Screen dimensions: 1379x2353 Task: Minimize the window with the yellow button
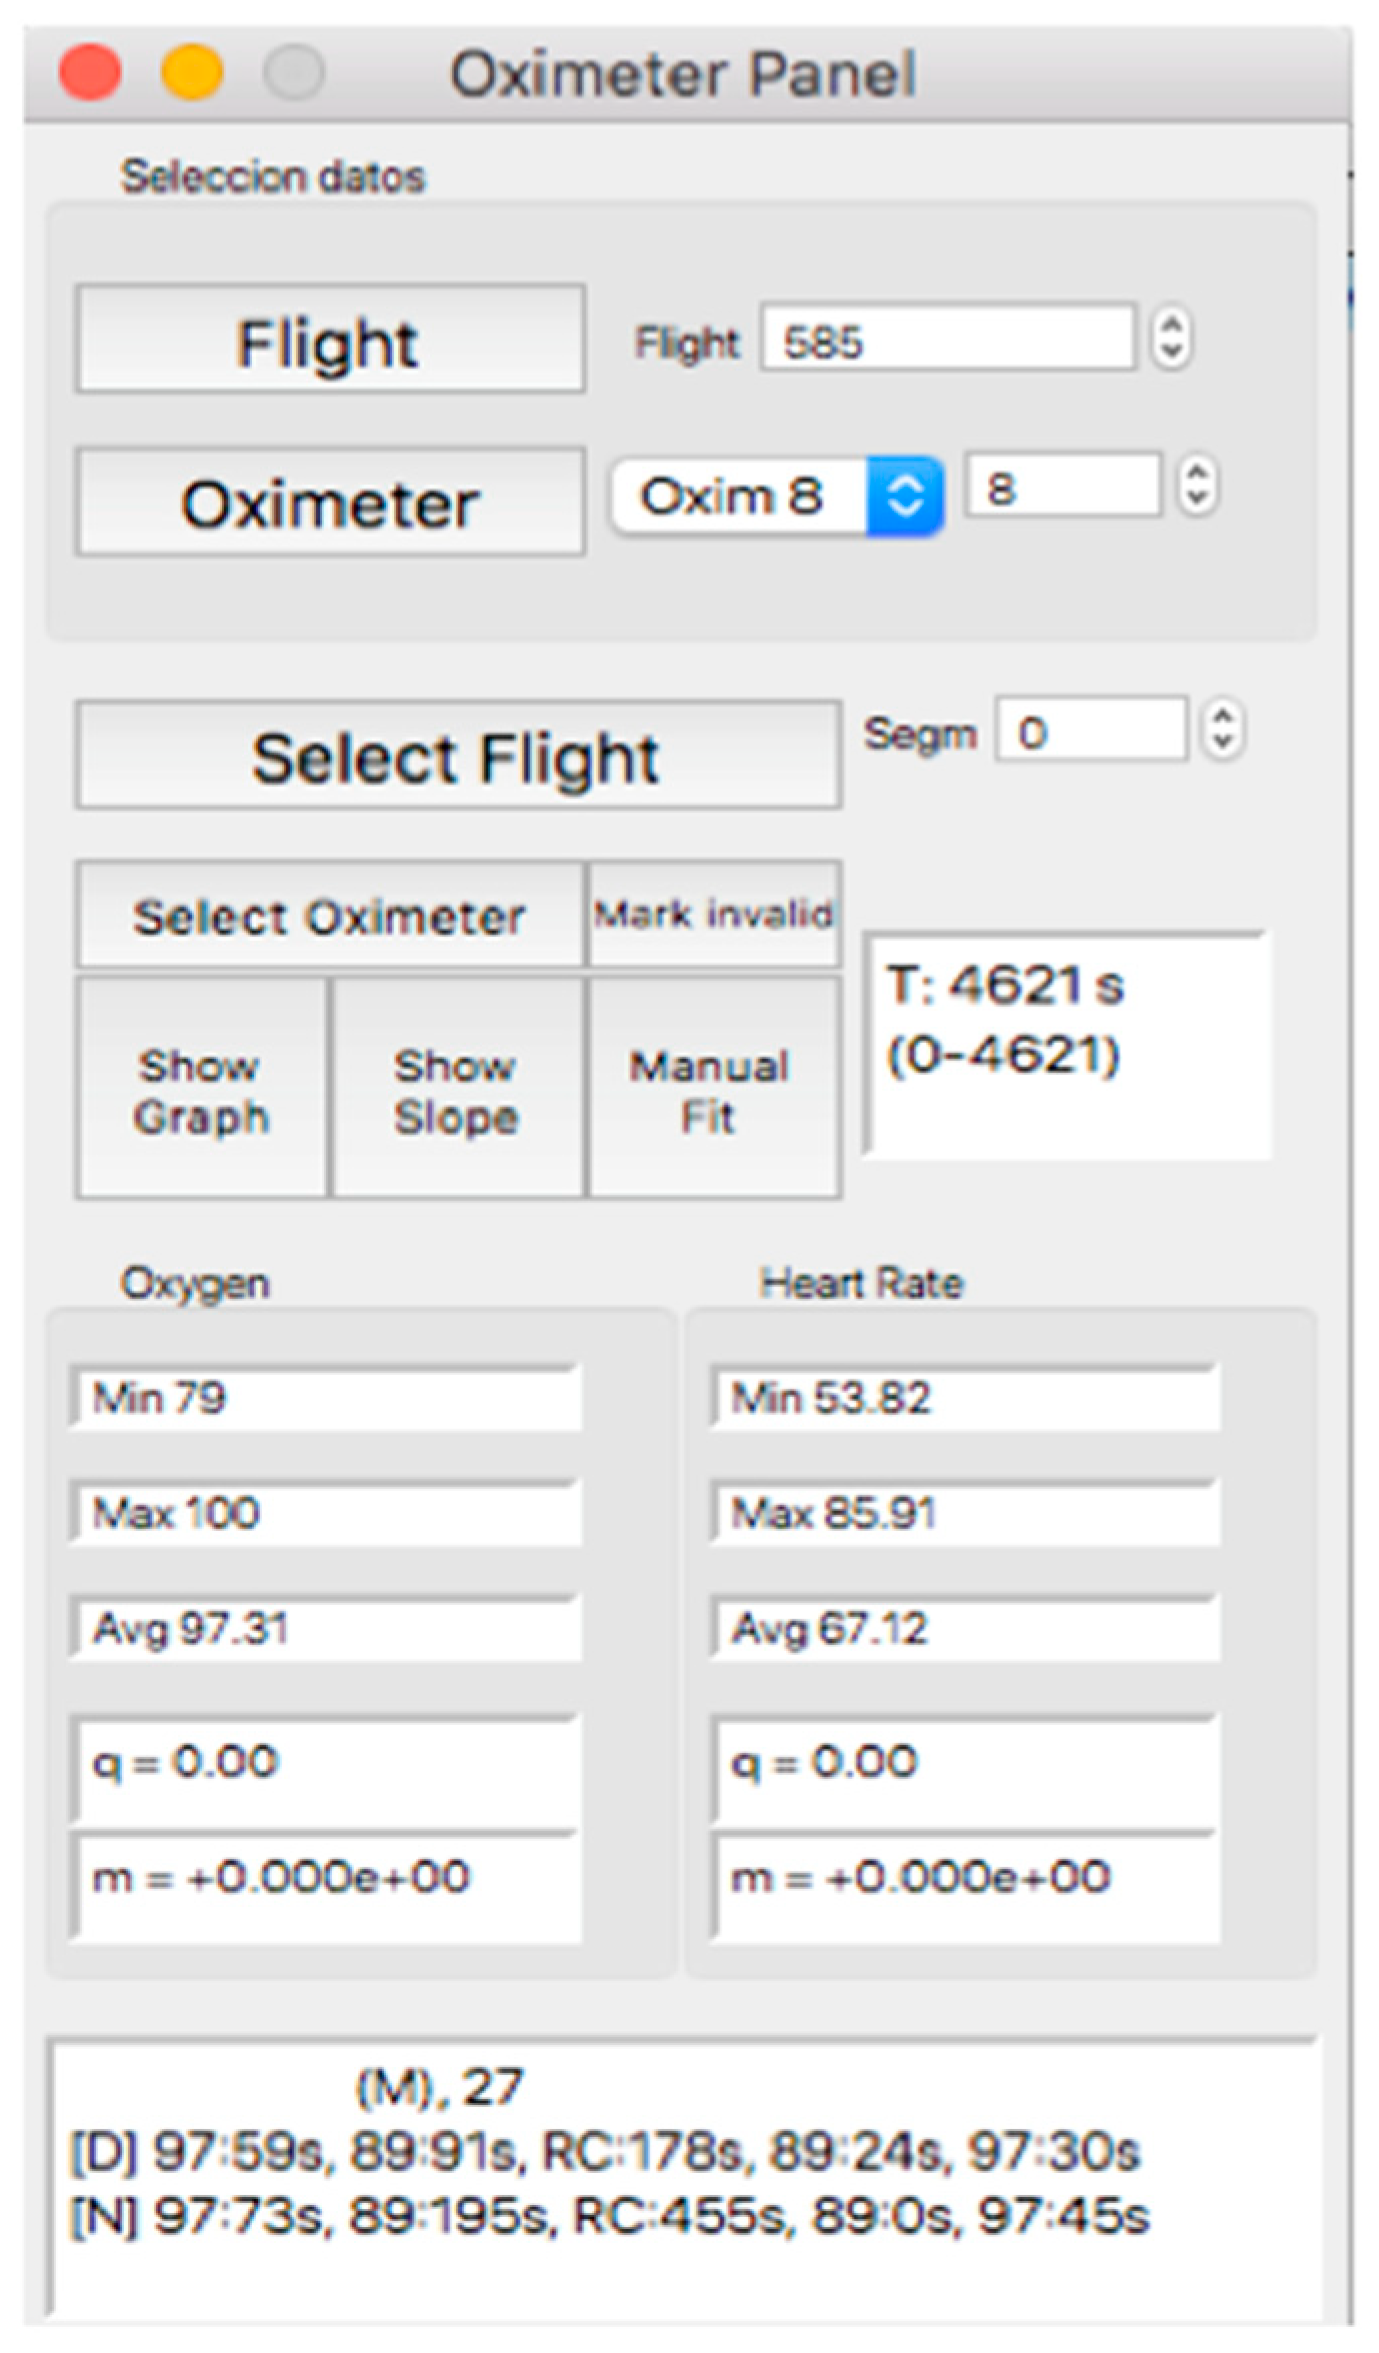tap(191, 73)
